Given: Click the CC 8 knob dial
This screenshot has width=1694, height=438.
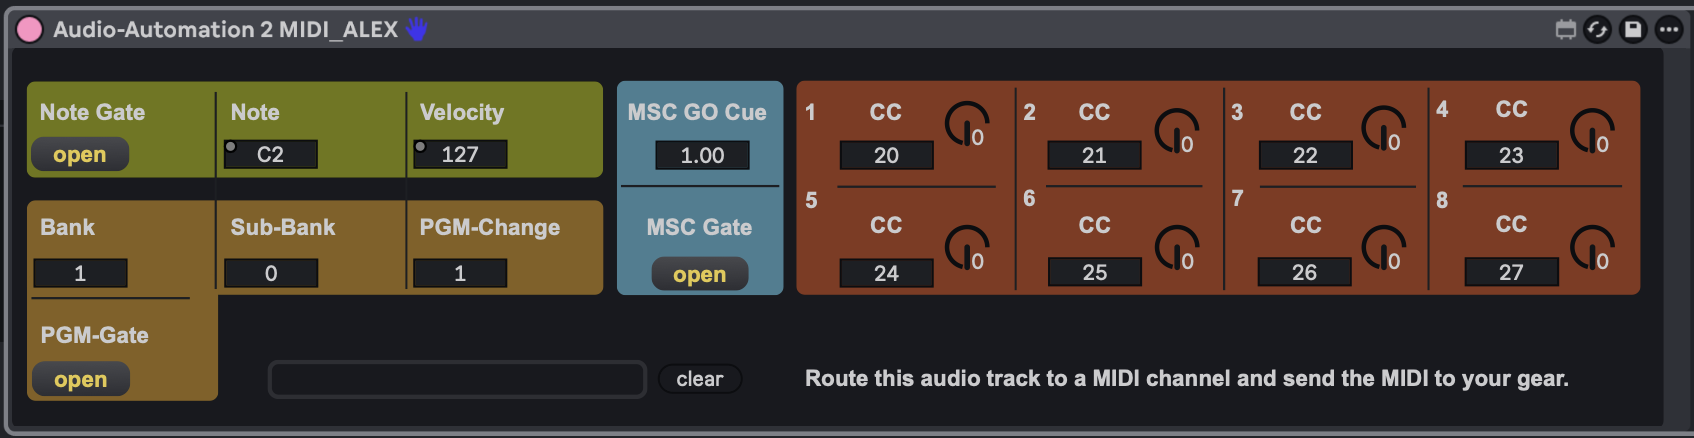Looking at the screenshot, I should (x=1592, y=248).
